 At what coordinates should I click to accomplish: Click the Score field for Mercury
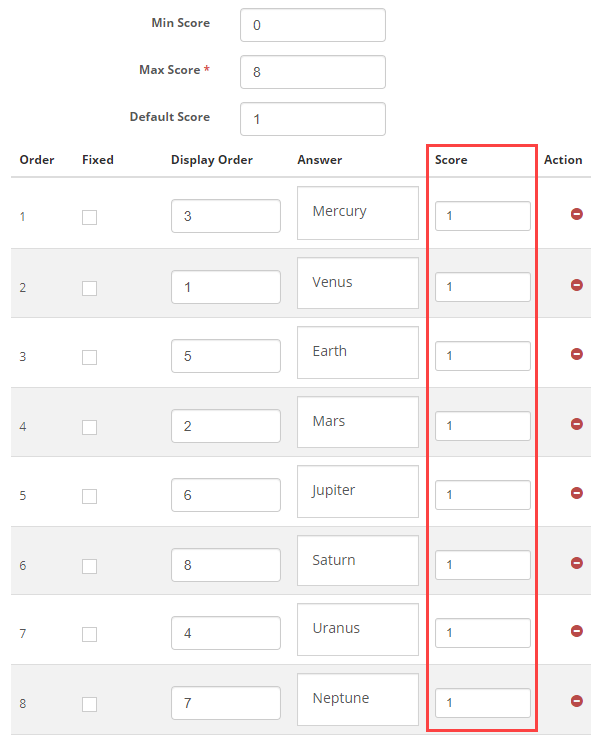pos(482,216)
